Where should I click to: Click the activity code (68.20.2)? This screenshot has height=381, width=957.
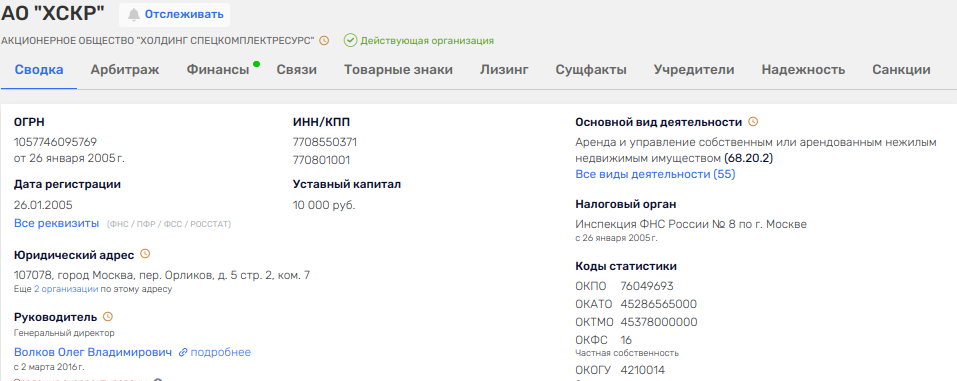tap(748, 158)
